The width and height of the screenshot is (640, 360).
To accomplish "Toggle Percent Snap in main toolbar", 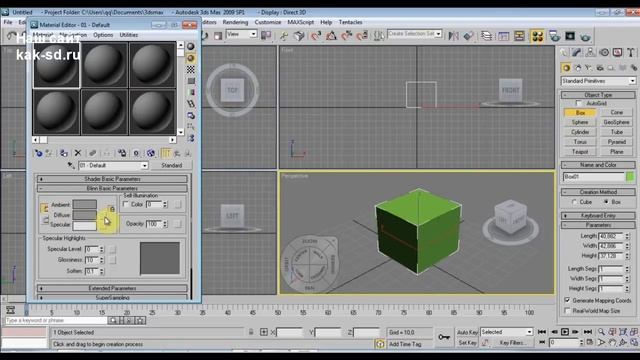I will [347, 36].
